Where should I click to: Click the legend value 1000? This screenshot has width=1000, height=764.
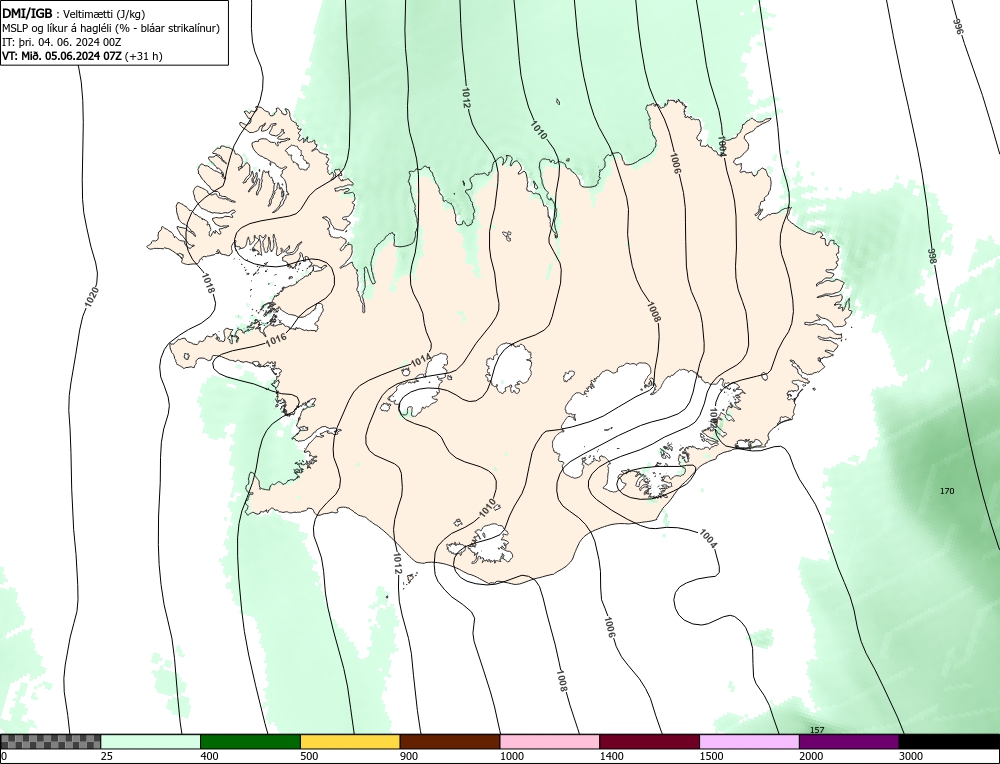pyautogui.click(x=512, y=756)
